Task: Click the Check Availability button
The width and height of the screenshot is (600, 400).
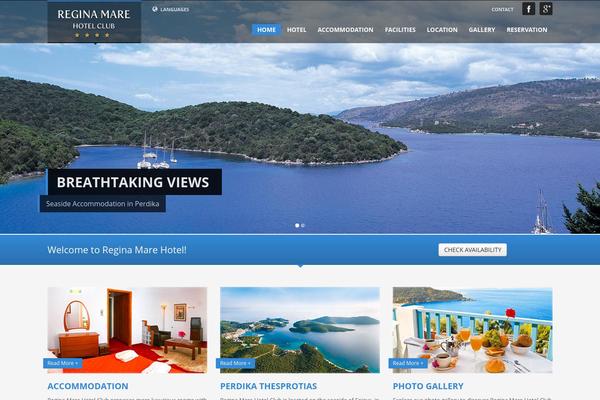Action: pyautogui.click(x=473, y=250)
